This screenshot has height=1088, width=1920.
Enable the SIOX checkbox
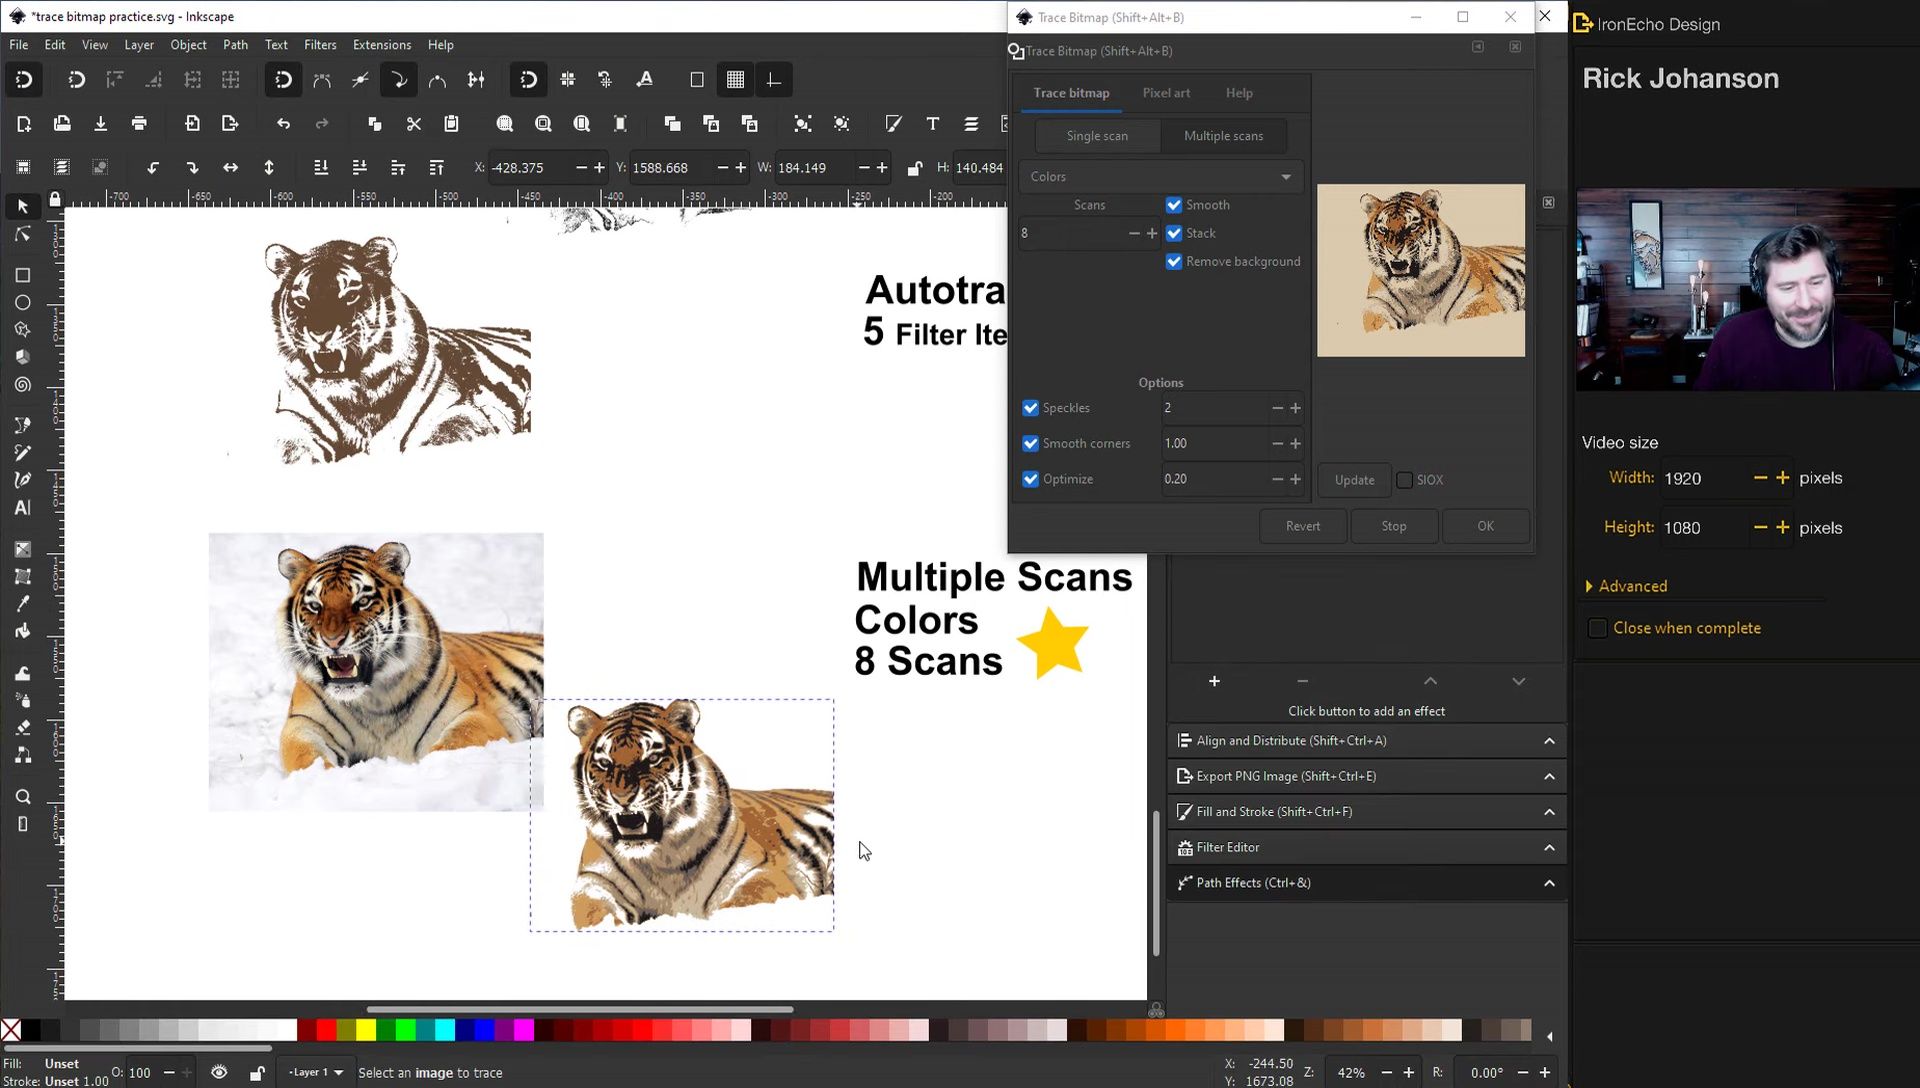click(x=1404, y=480)
